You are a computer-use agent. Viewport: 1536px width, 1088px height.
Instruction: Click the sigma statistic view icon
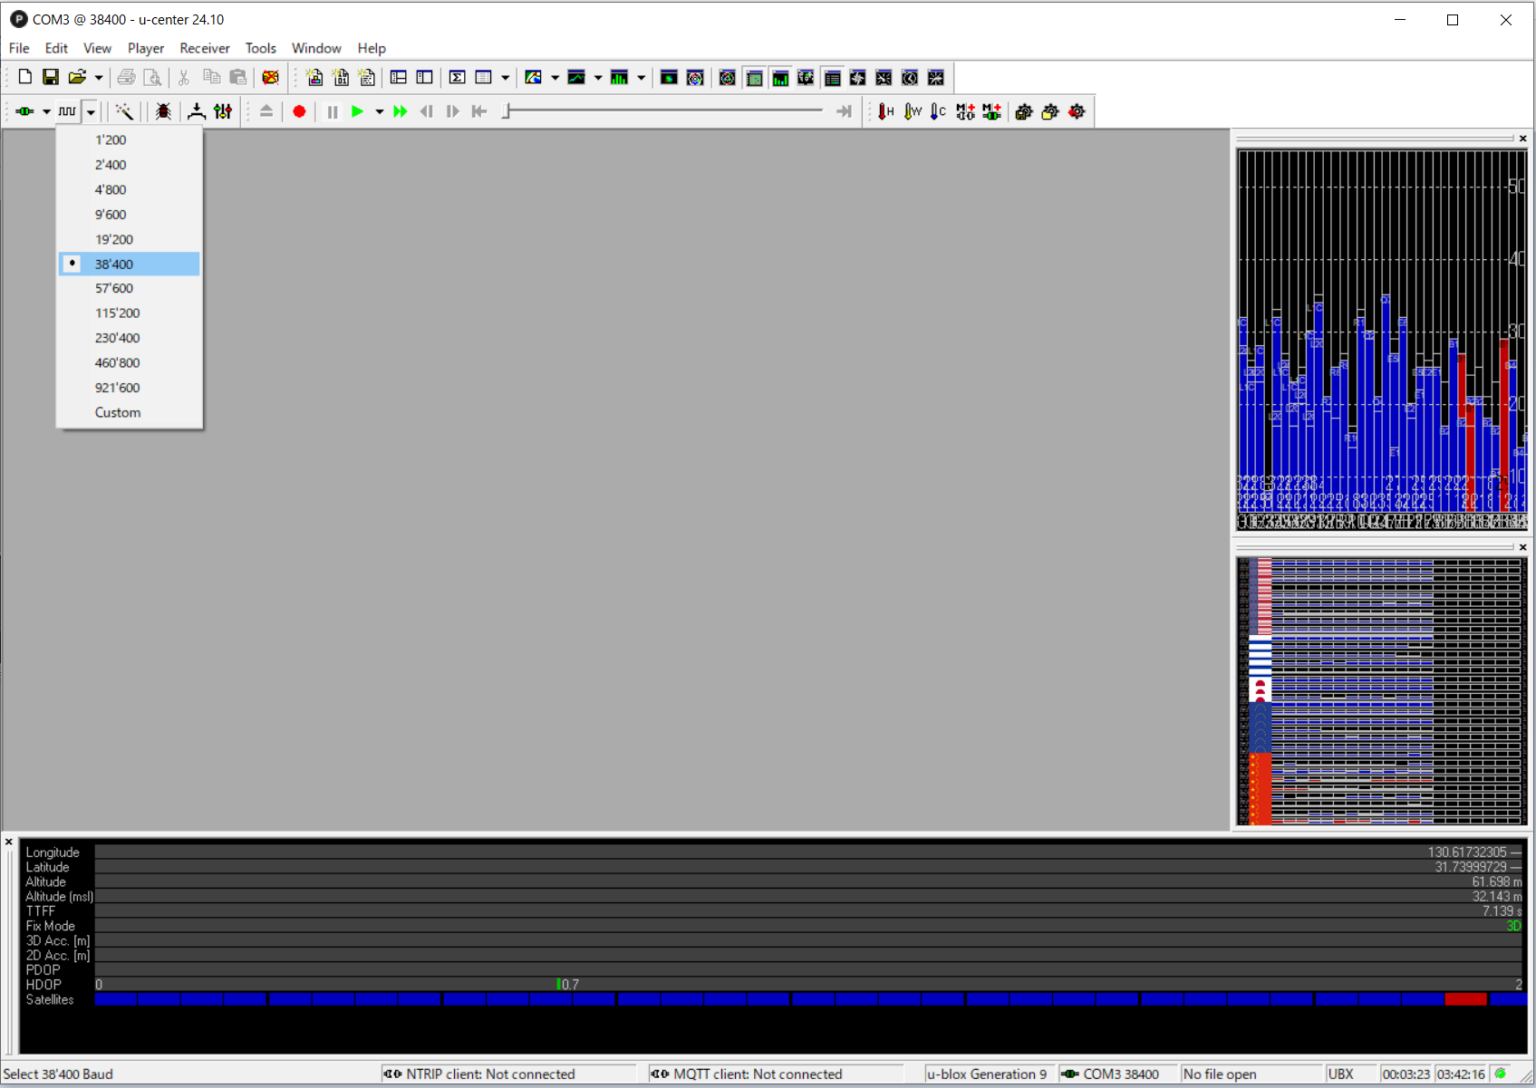click(x=457, y=78)
